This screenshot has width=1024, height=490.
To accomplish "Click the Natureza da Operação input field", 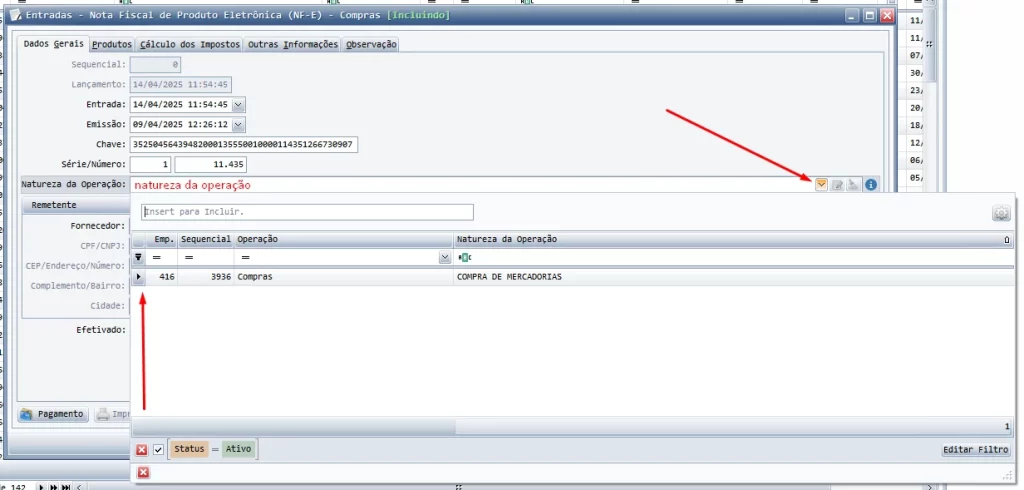I will 470,185.
